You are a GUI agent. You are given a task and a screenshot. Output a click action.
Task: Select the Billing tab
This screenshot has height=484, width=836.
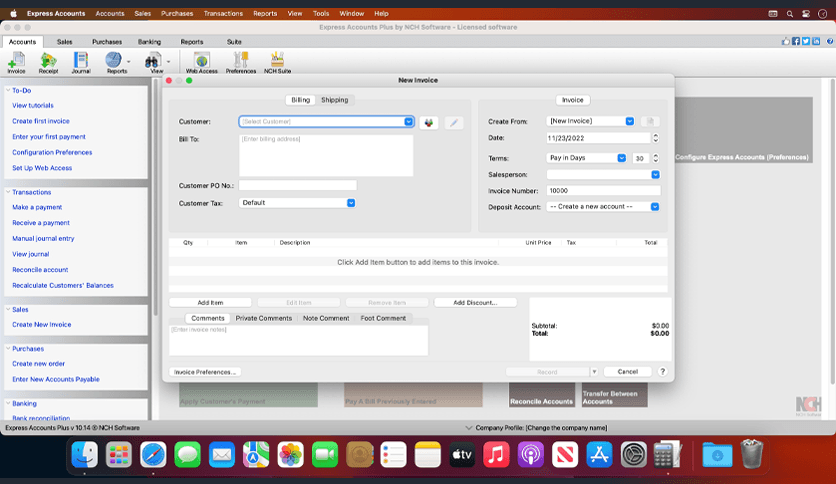(300, 100)
